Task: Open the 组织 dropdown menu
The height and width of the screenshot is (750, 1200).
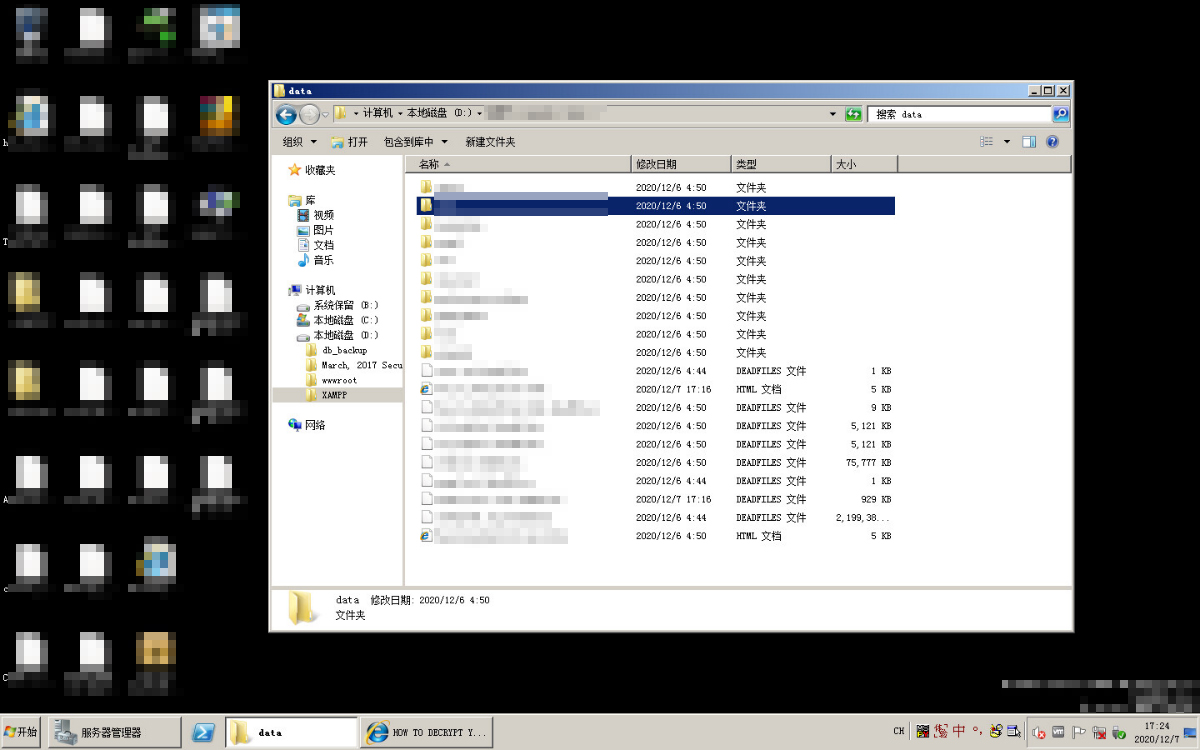Action: pos(299,142)
